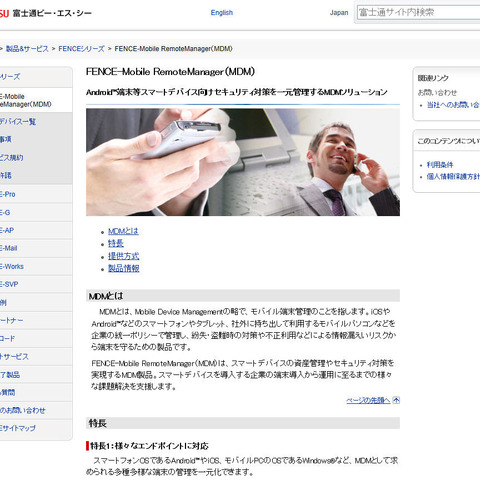Click the Fujitsu BSC logo text
Screen dimensions: 480x480
point(46,13)
